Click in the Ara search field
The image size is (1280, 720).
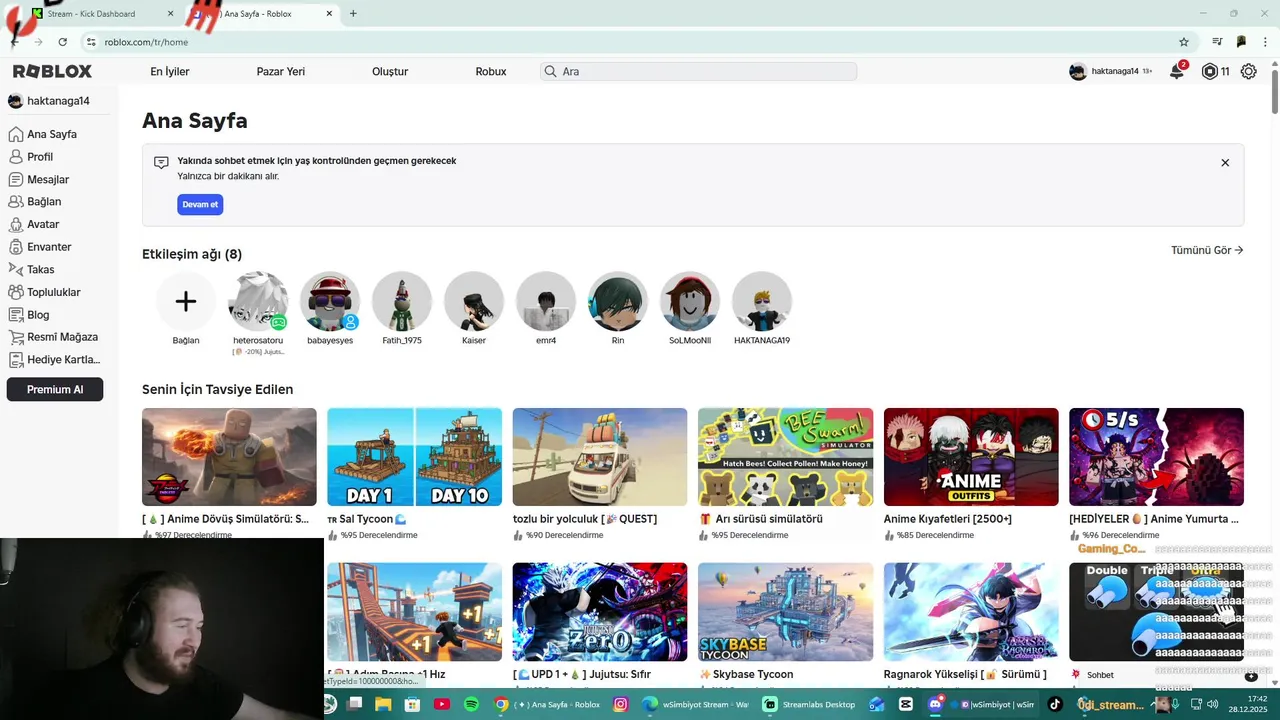pos(699,71)
